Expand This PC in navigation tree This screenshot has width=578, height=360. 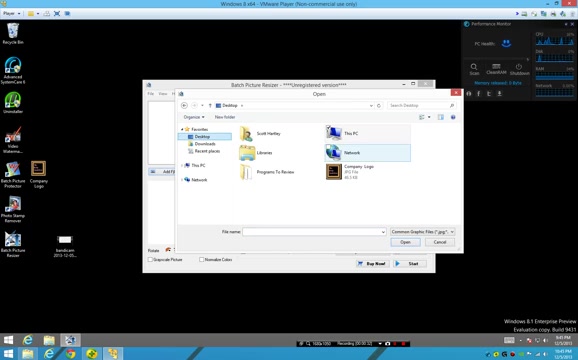point(182,166)
